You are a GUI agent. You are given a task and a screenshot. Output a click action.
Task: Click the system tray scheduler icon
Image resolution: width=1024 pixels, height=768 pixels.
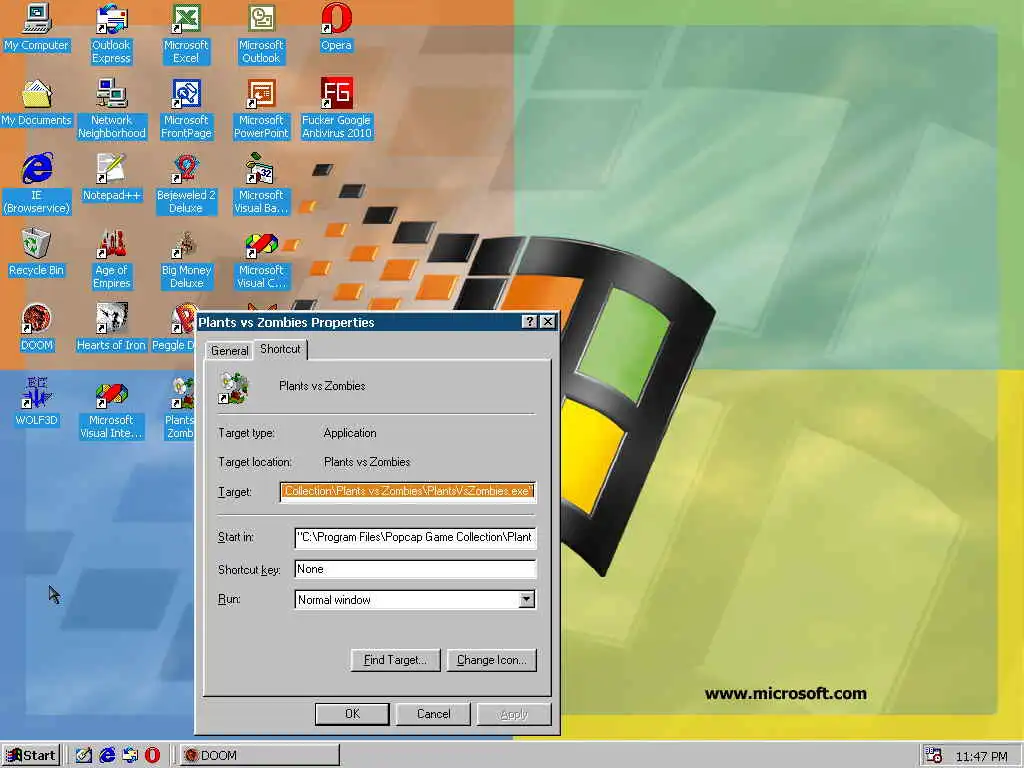point(933,755)
